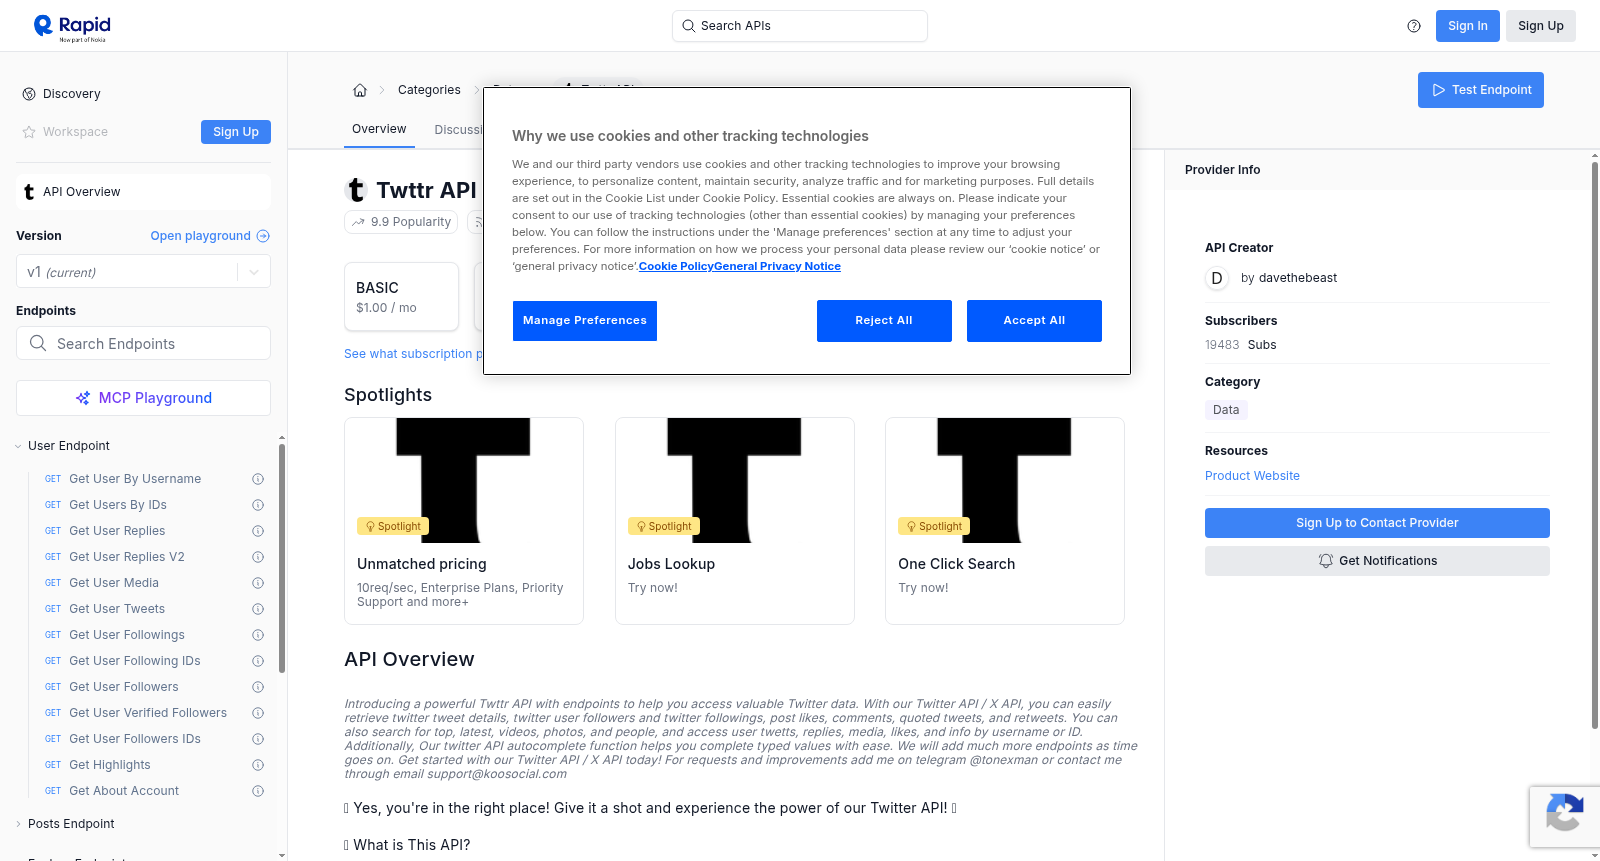Click info icon for Get User Tweets
This screenshot has height=861, width=1600.
[258, 609]
